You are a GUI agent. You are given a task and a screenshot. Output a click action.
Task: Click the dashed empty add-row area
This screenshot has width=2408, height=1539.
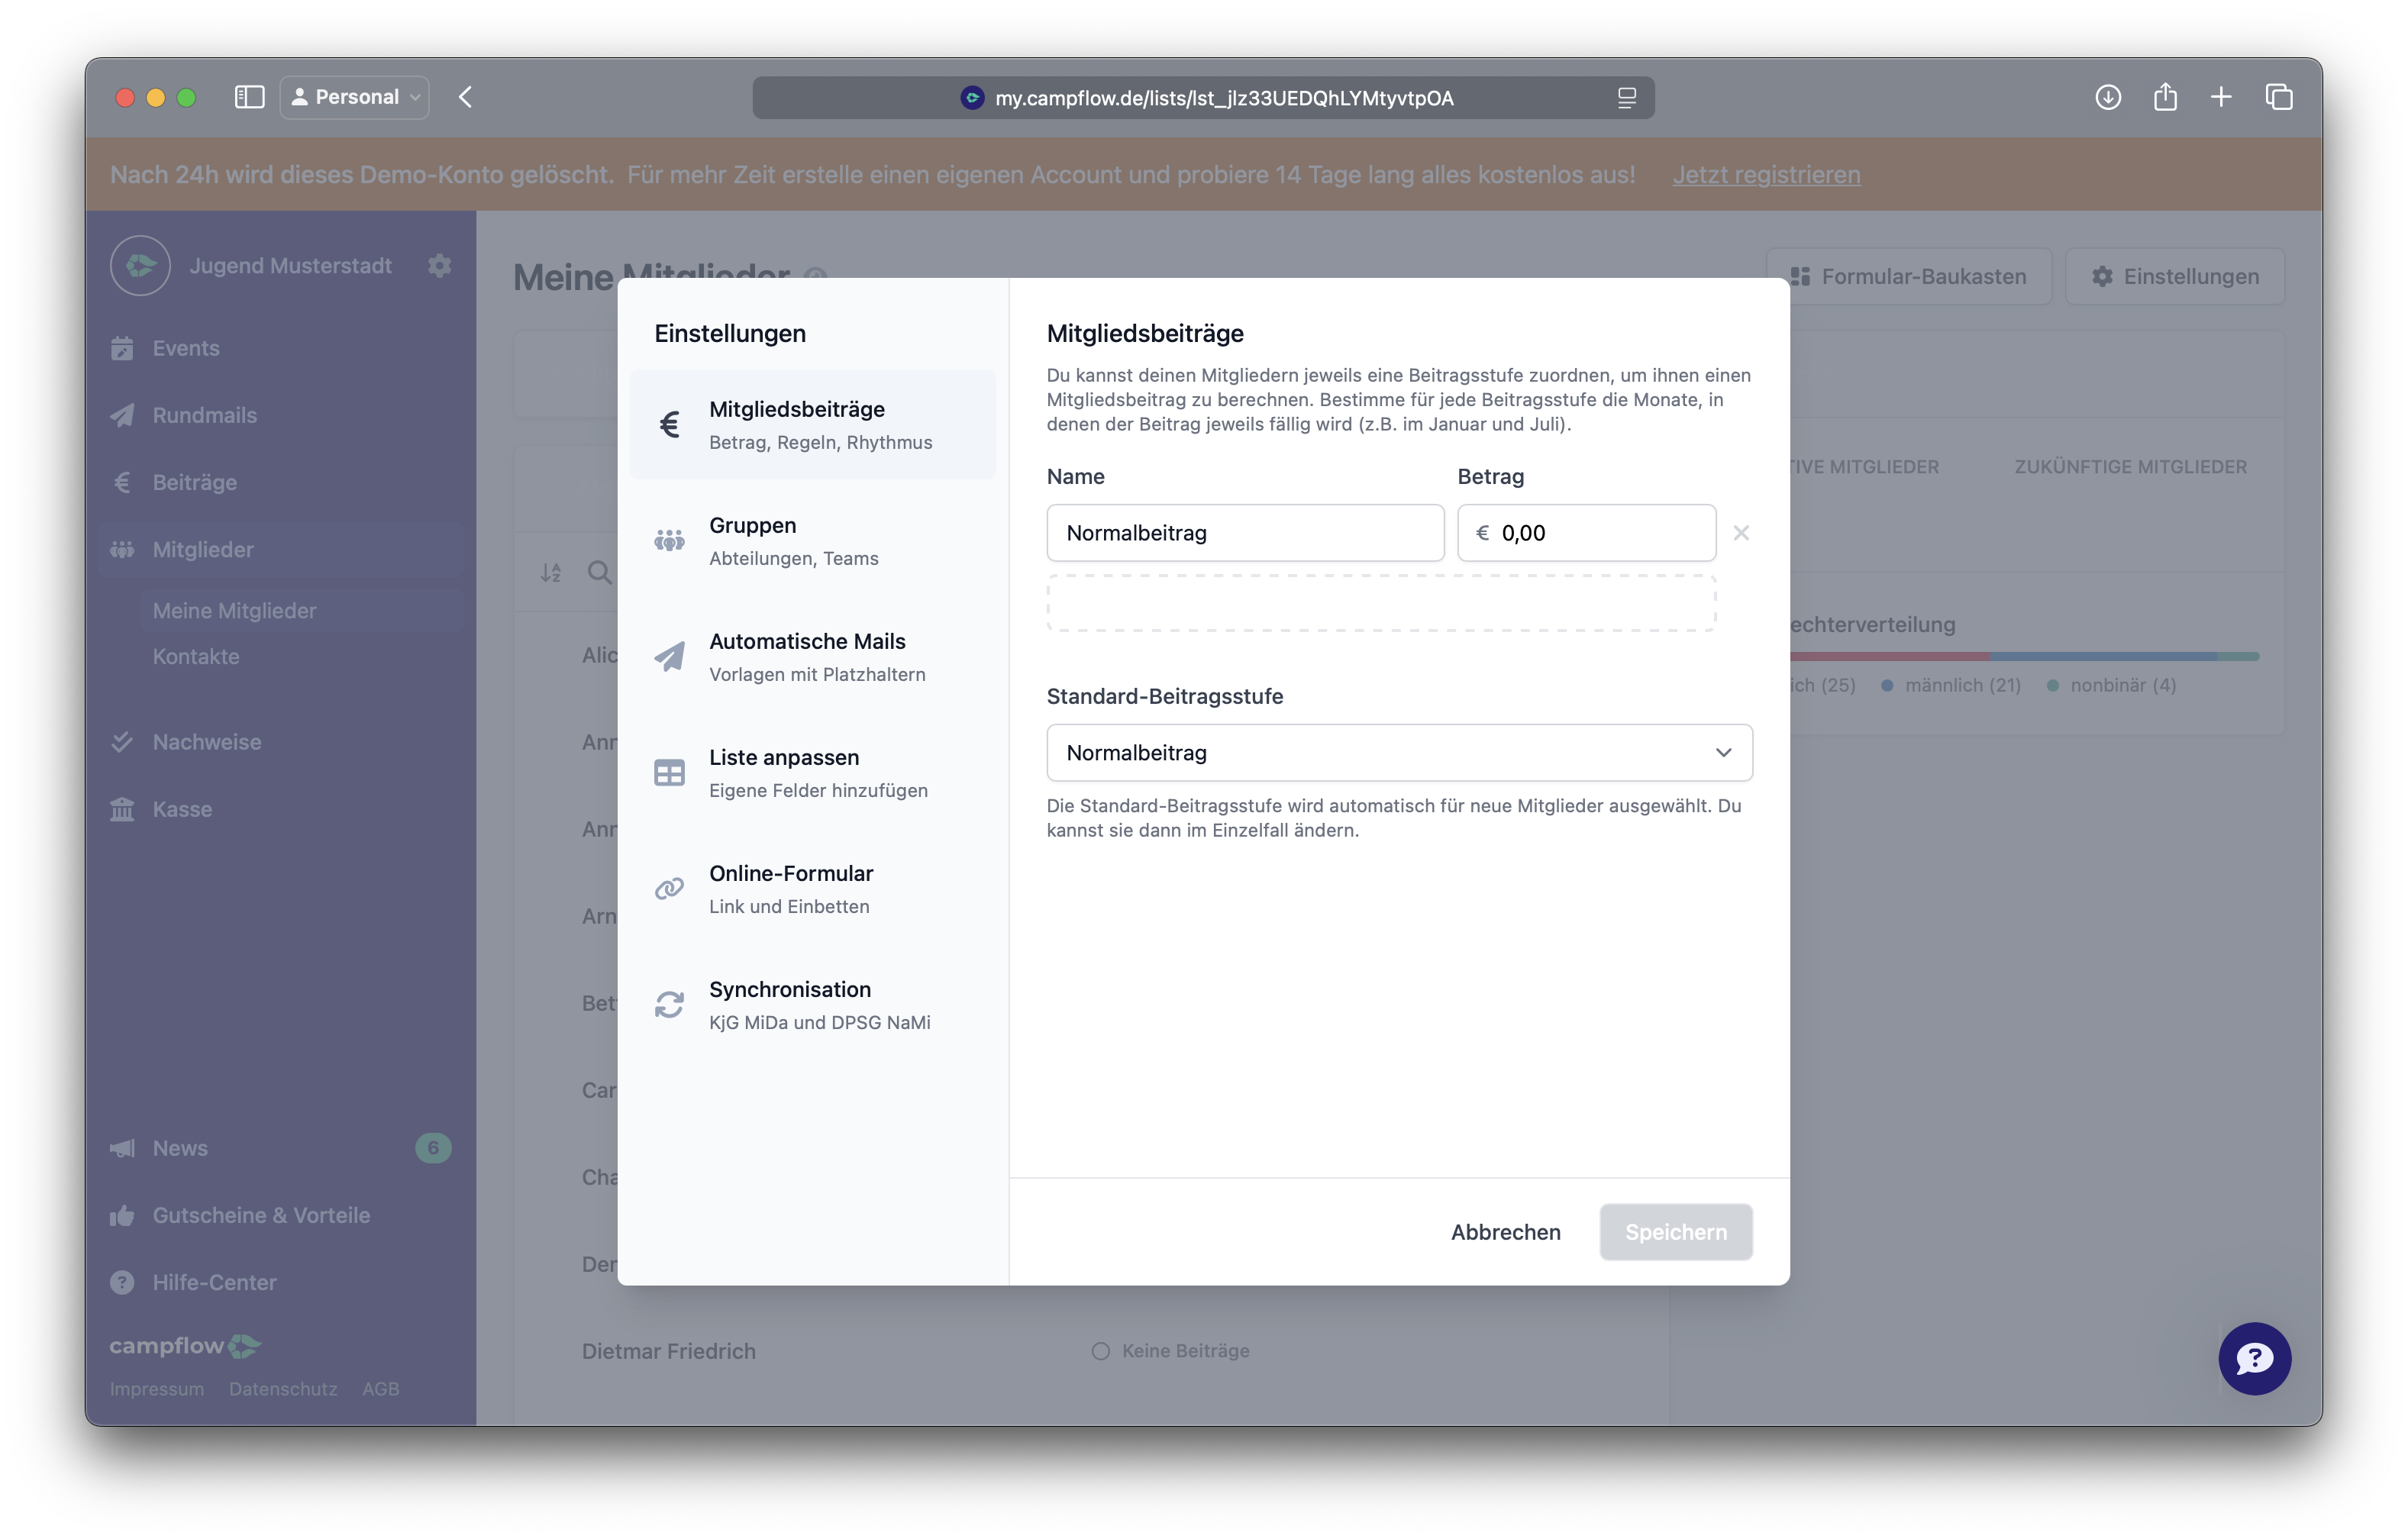(1381, 603)
